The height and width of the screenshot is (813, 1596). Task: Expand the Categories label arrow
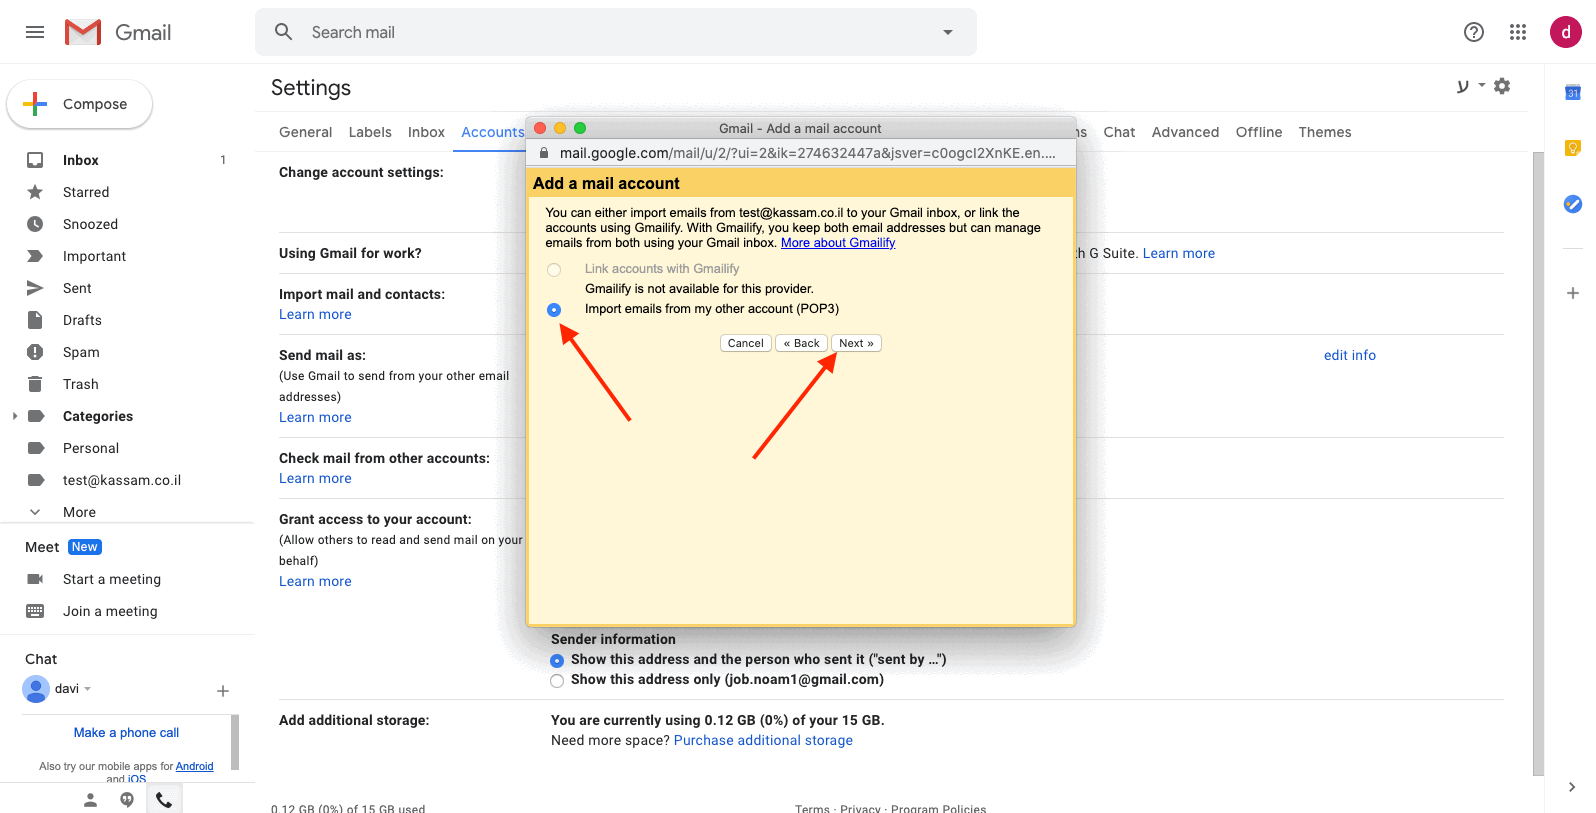(x=14, y=416)
